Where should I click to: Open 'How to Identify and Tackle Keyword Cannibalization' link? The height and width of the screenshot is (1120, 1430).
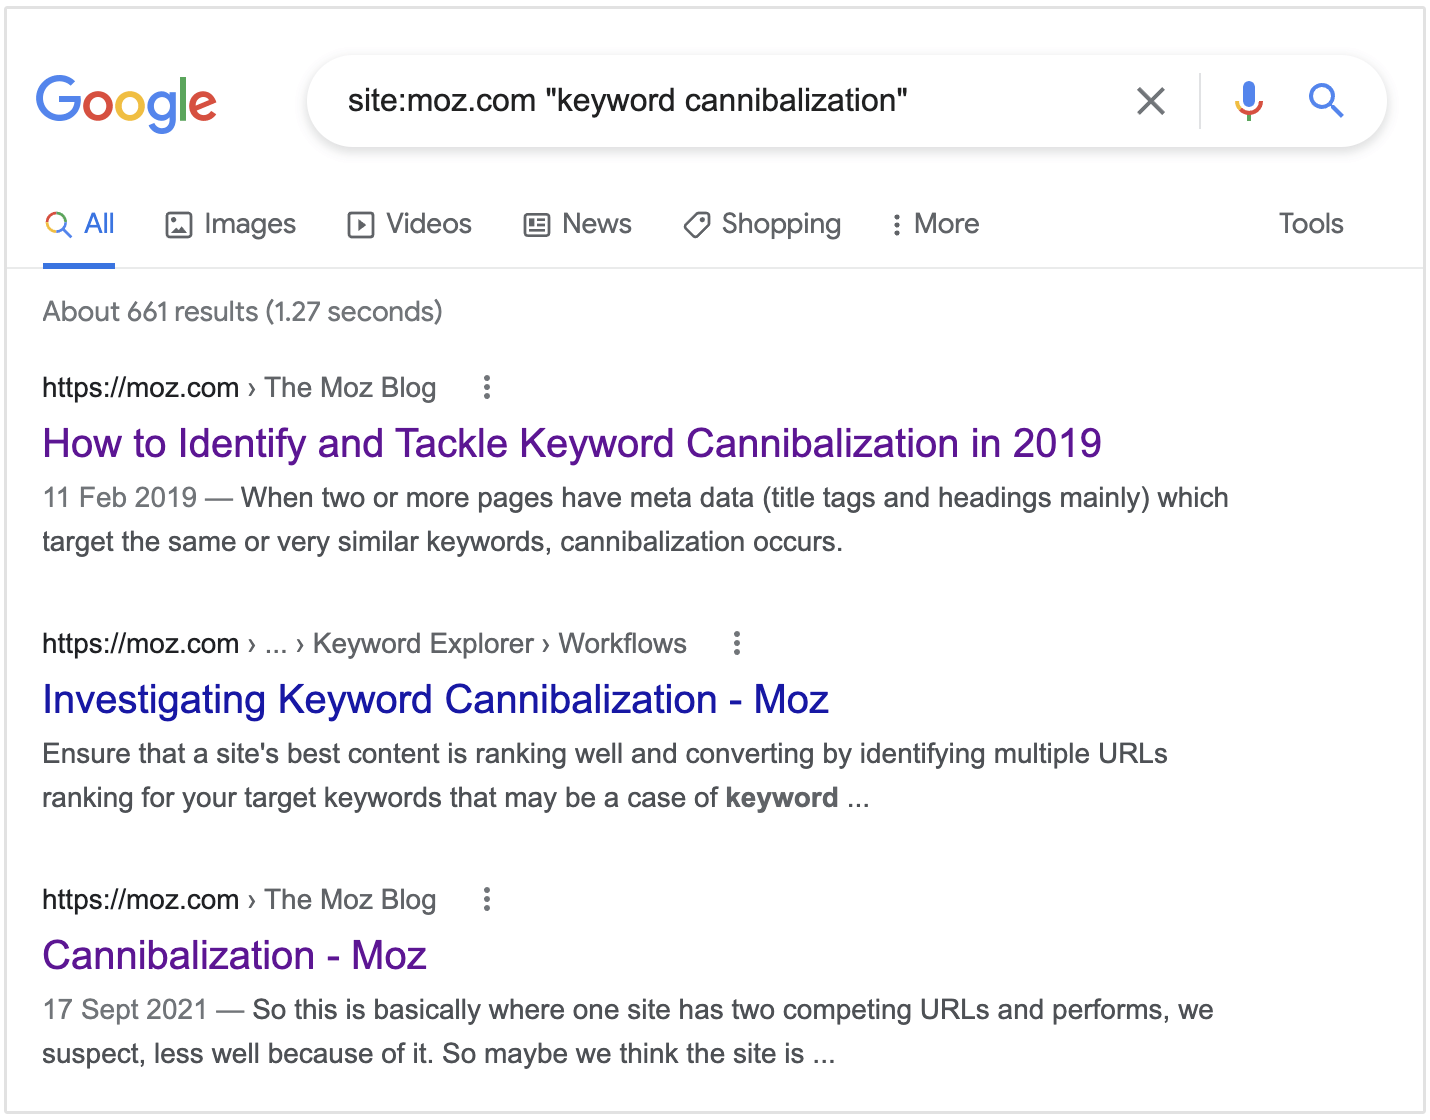(571, 443)
